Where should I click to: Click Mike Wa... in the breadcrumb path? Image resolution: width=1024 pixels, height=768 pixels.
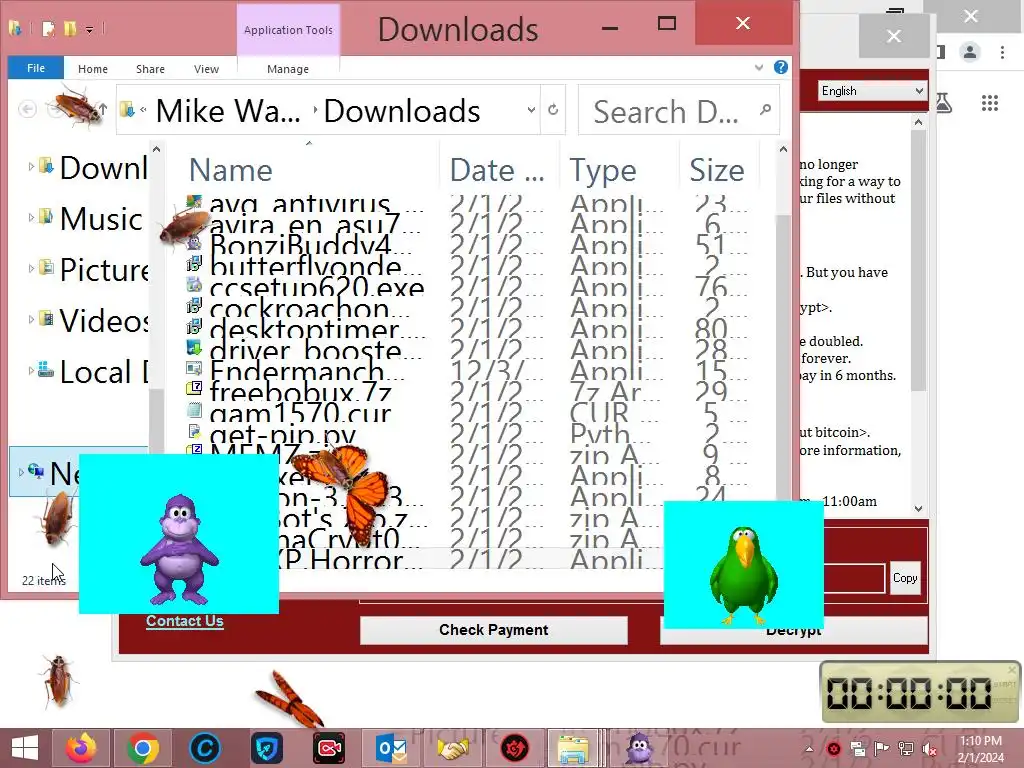point(228,110)
